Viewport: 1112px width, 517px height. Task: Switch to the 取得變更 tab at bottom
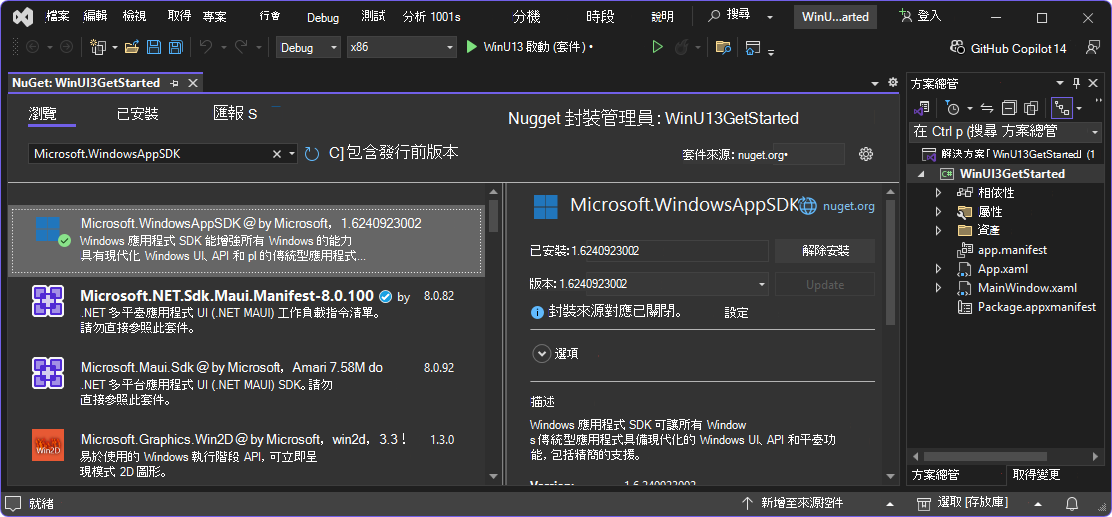(1036, 474)
